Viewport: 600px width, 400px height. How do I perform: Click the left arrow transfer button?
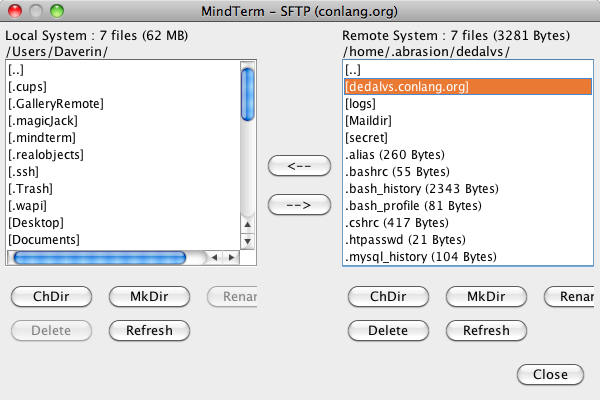[x=299, y=166]
